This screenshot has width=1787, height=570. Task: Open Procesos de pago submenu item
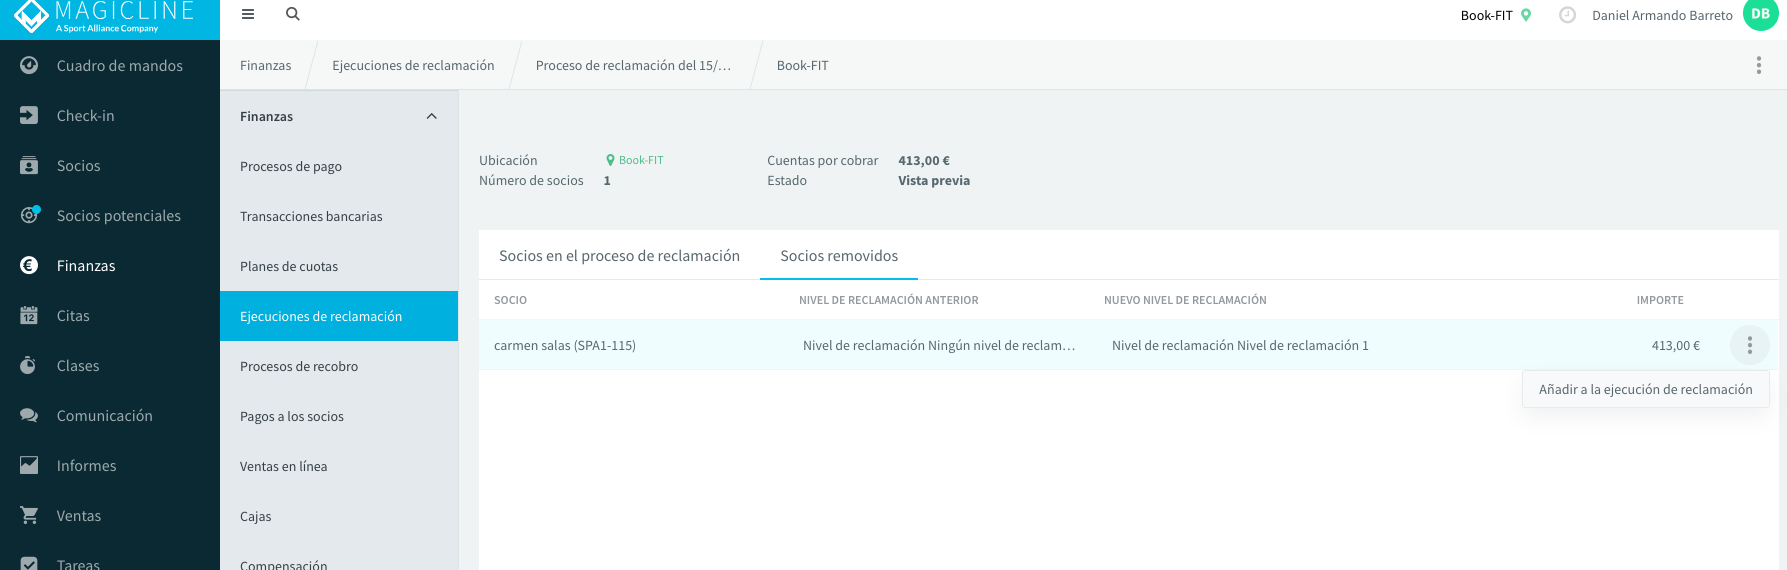tap(339, 166)
